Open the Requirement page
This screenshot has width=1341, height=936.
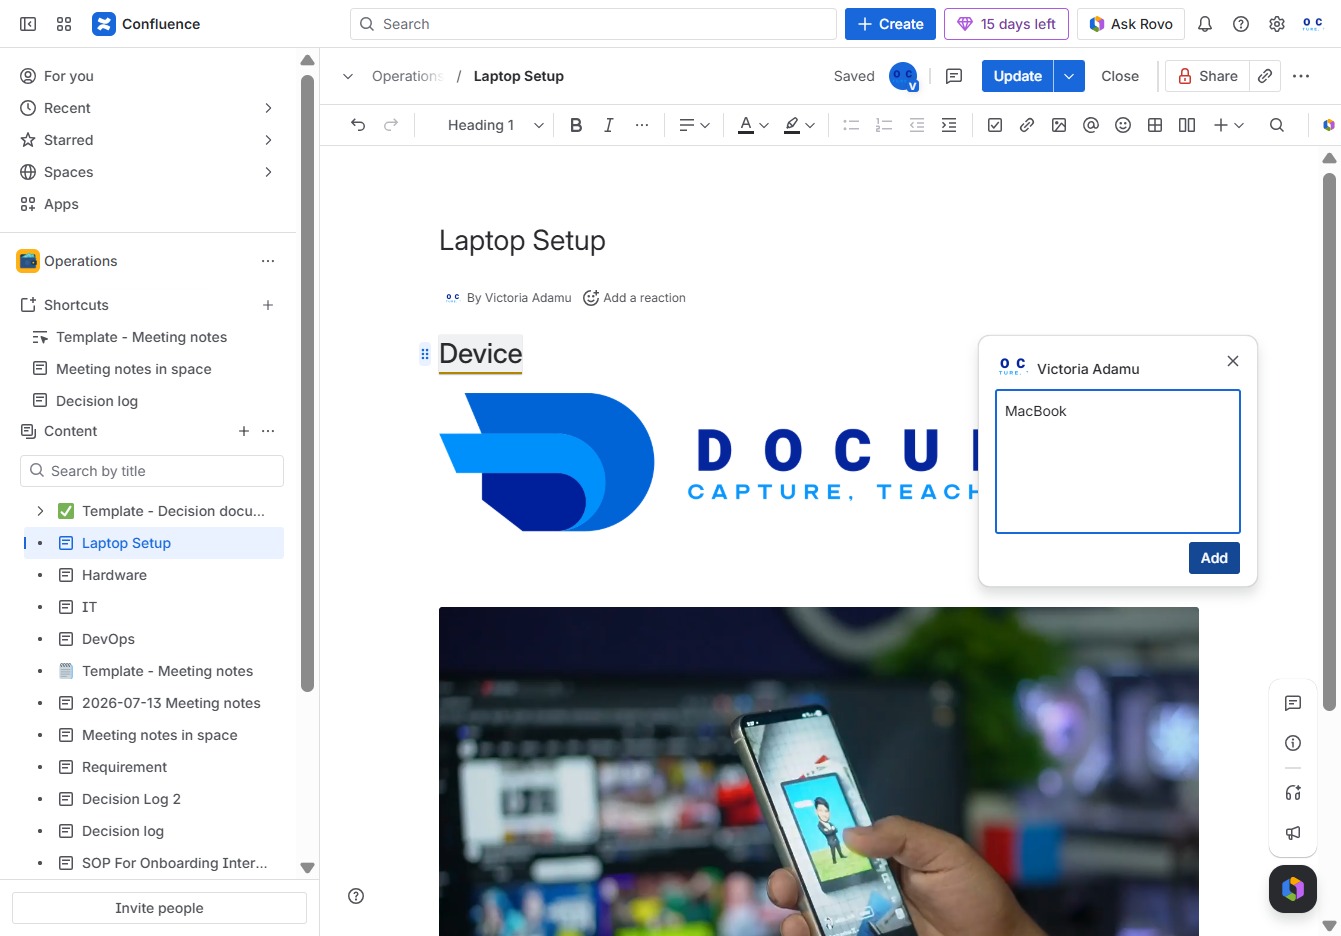pyautogui.click(x=124, y=767)
